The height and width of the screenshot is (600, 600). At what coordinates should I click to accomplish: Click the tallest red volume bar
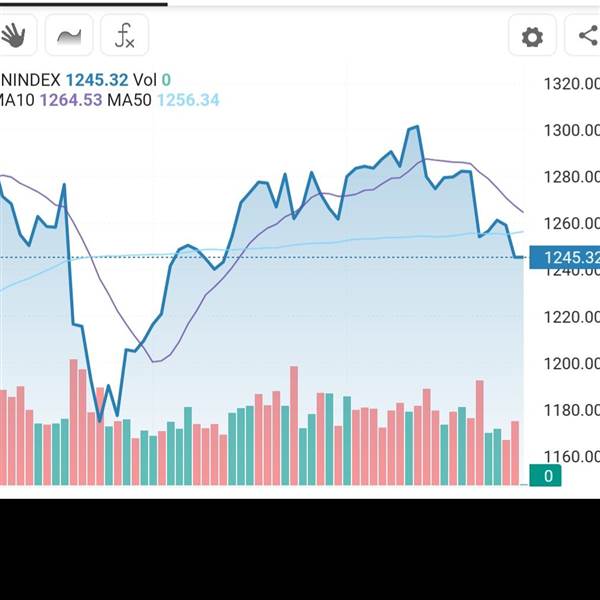pyautogui.click(x=73, y=422)
